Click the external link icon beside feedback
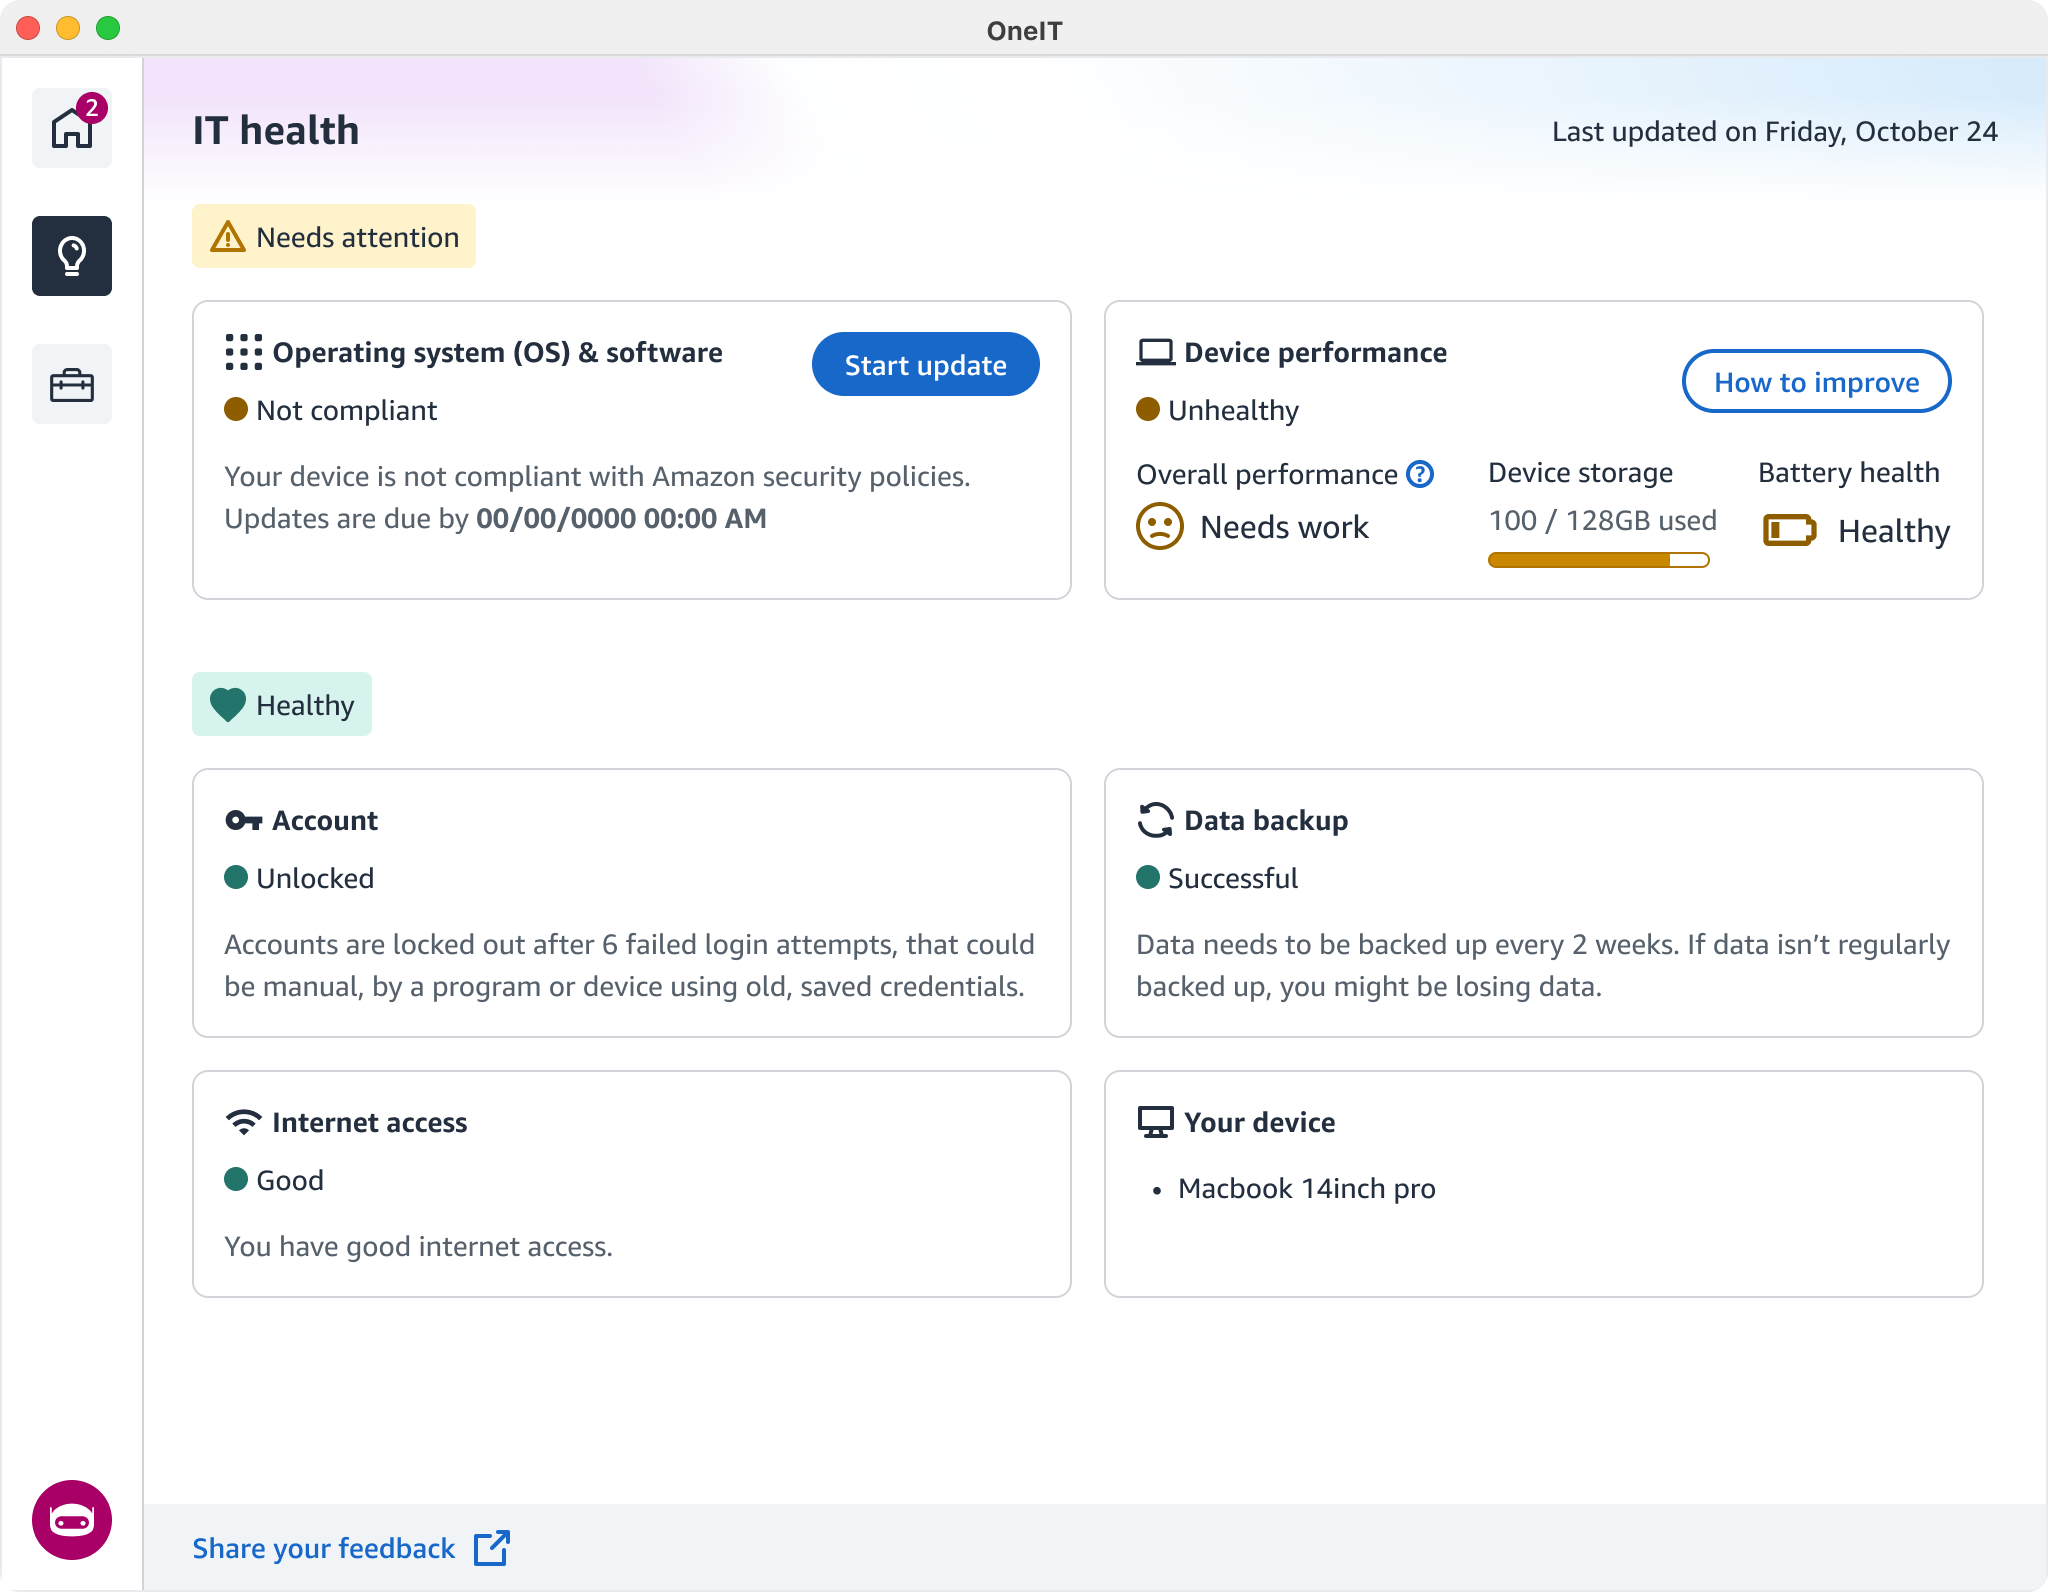 492,1548
